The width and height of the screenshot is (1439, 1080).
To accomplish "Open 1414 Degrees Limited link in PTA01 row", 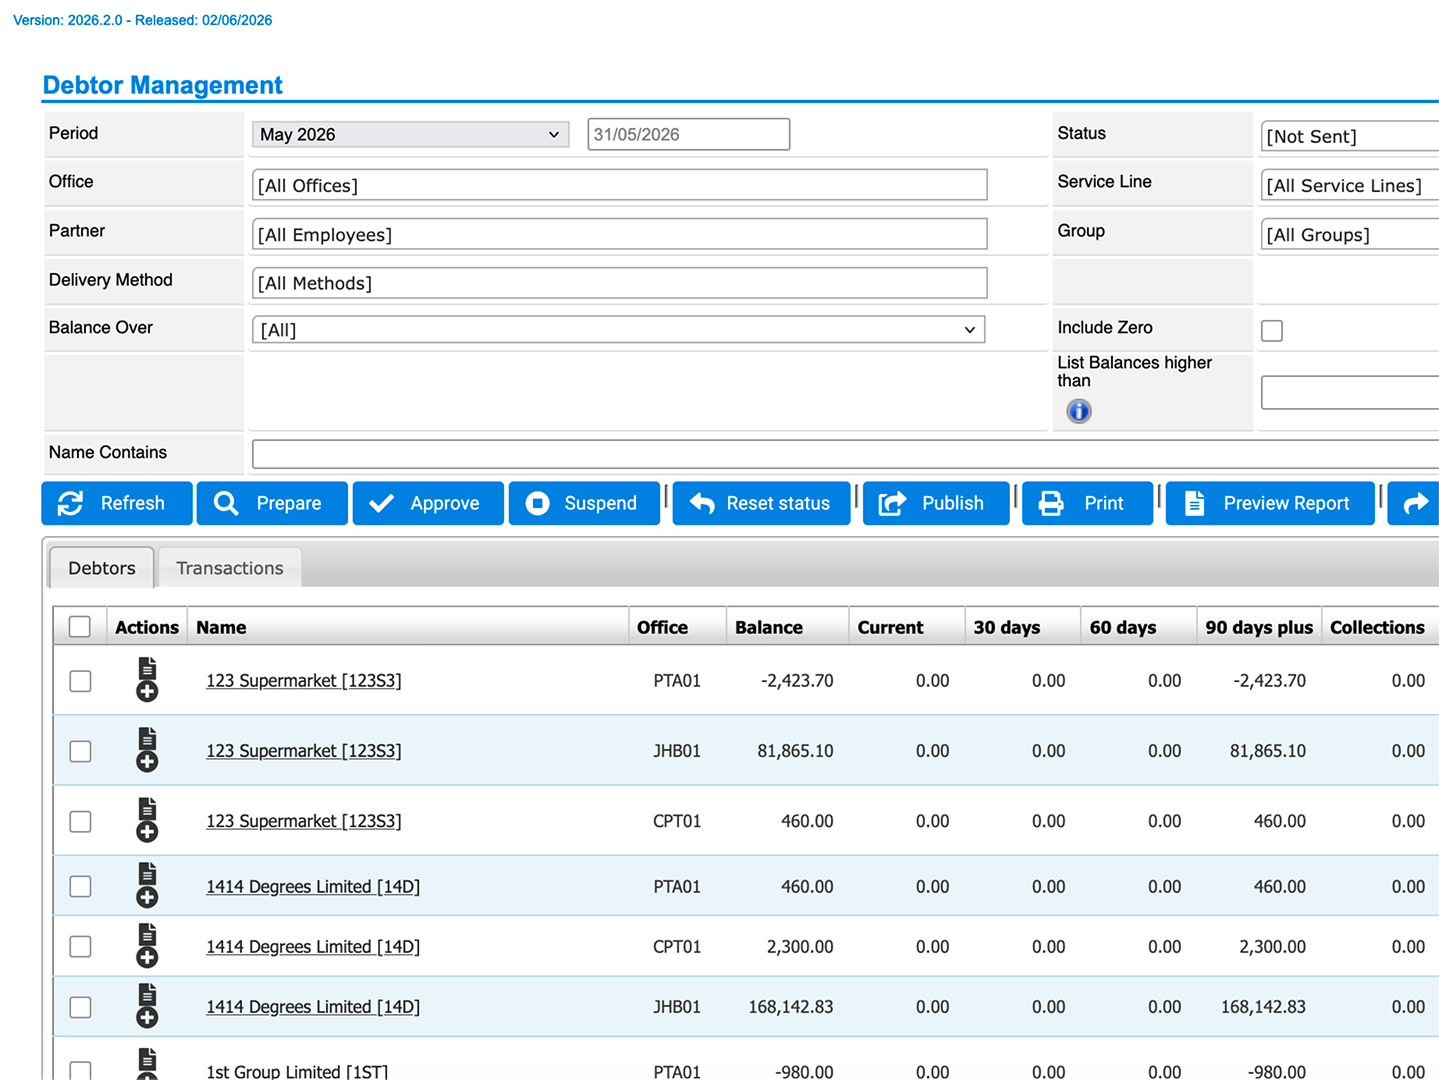I will [313, 887].
